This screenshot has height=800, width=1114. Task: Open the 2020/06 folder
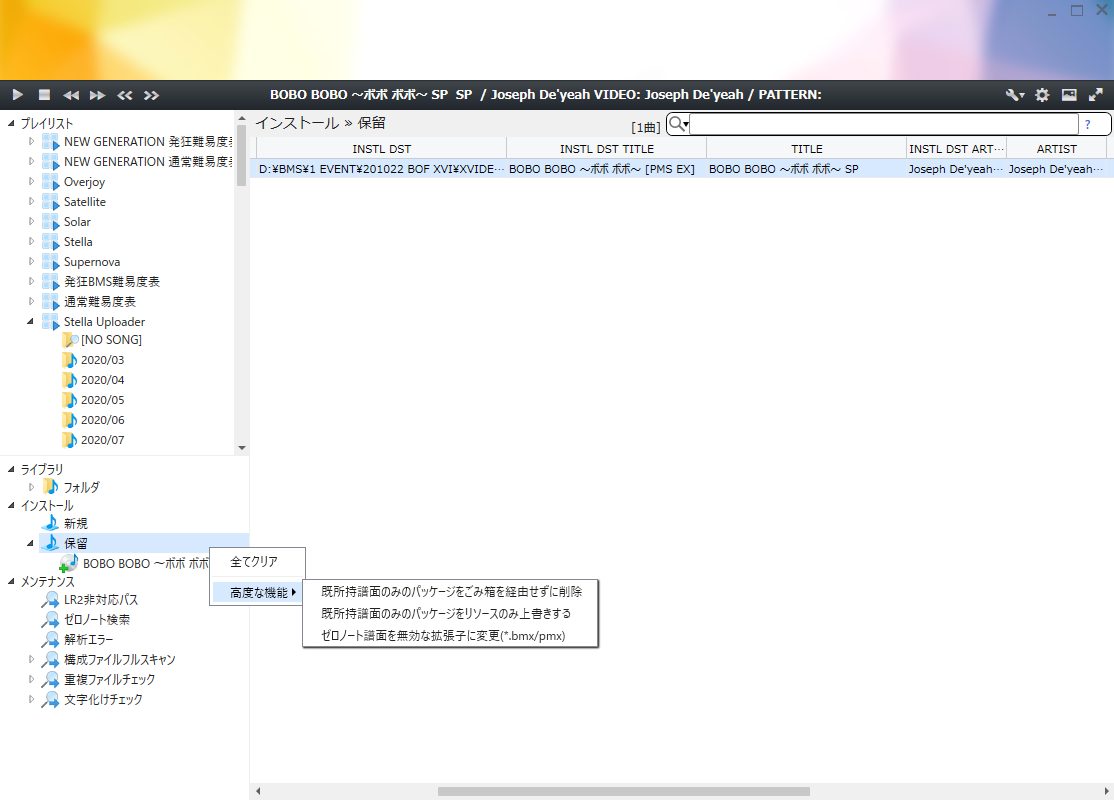tap(102, 420)
